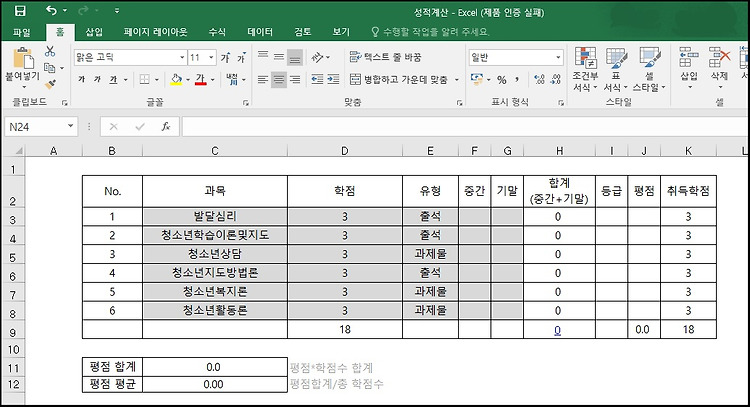750x407 pixels.
Task: Open 셀 스타일 cell styles
Action: (649, 70)
